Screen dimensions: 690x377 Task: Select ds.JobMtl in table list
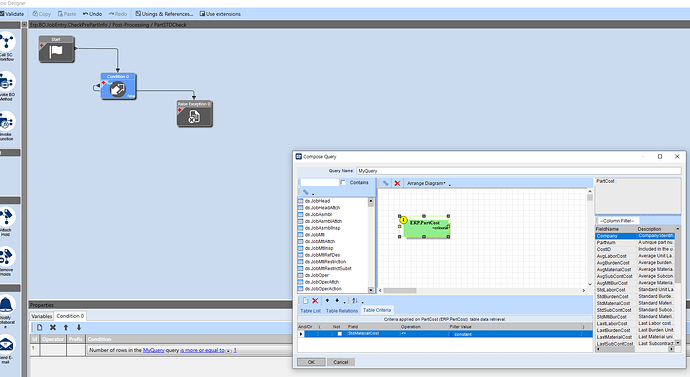315,234
